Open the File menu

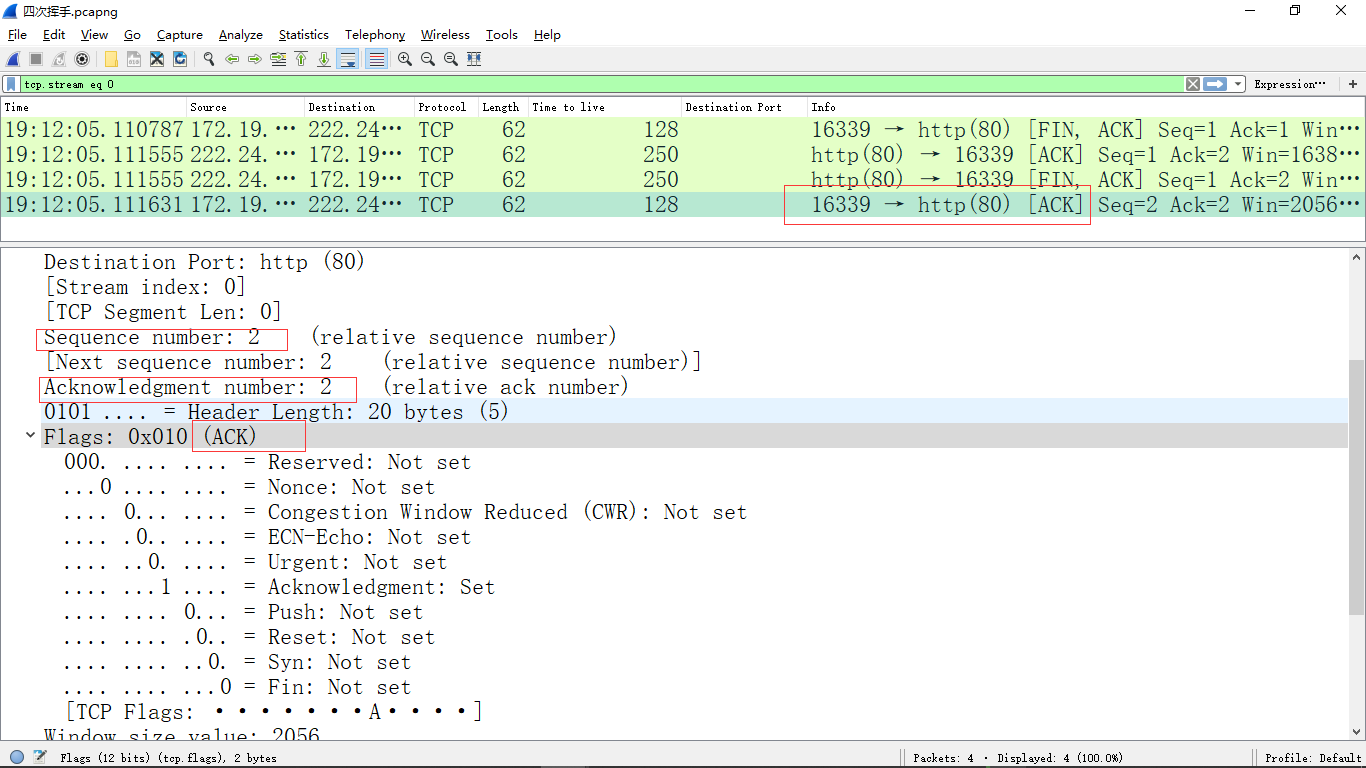[x=17, y=34]
